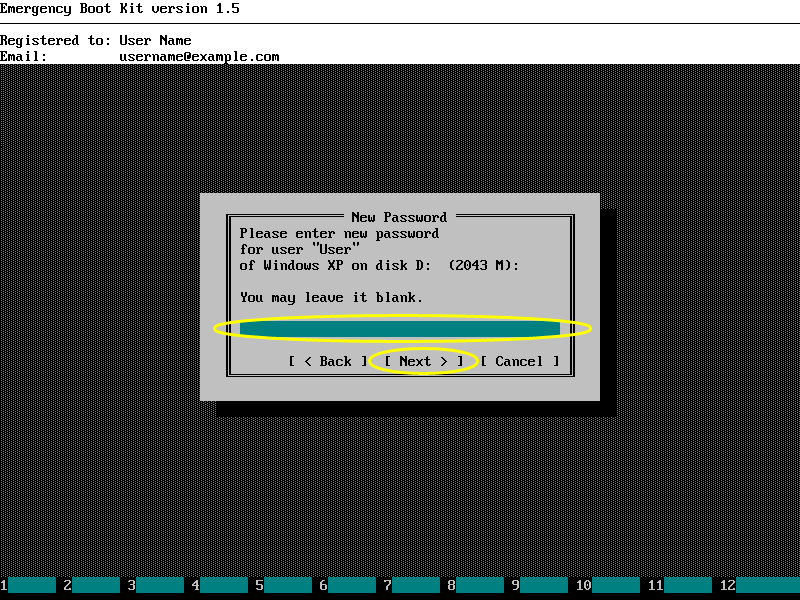Click the new password input field
The width and height of the screenshot is (800, 600).
[x=400, y=329]
